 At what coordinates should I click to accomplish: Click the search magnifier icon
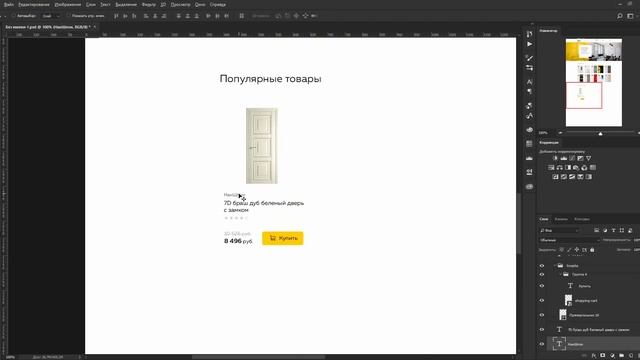(620, 16)
